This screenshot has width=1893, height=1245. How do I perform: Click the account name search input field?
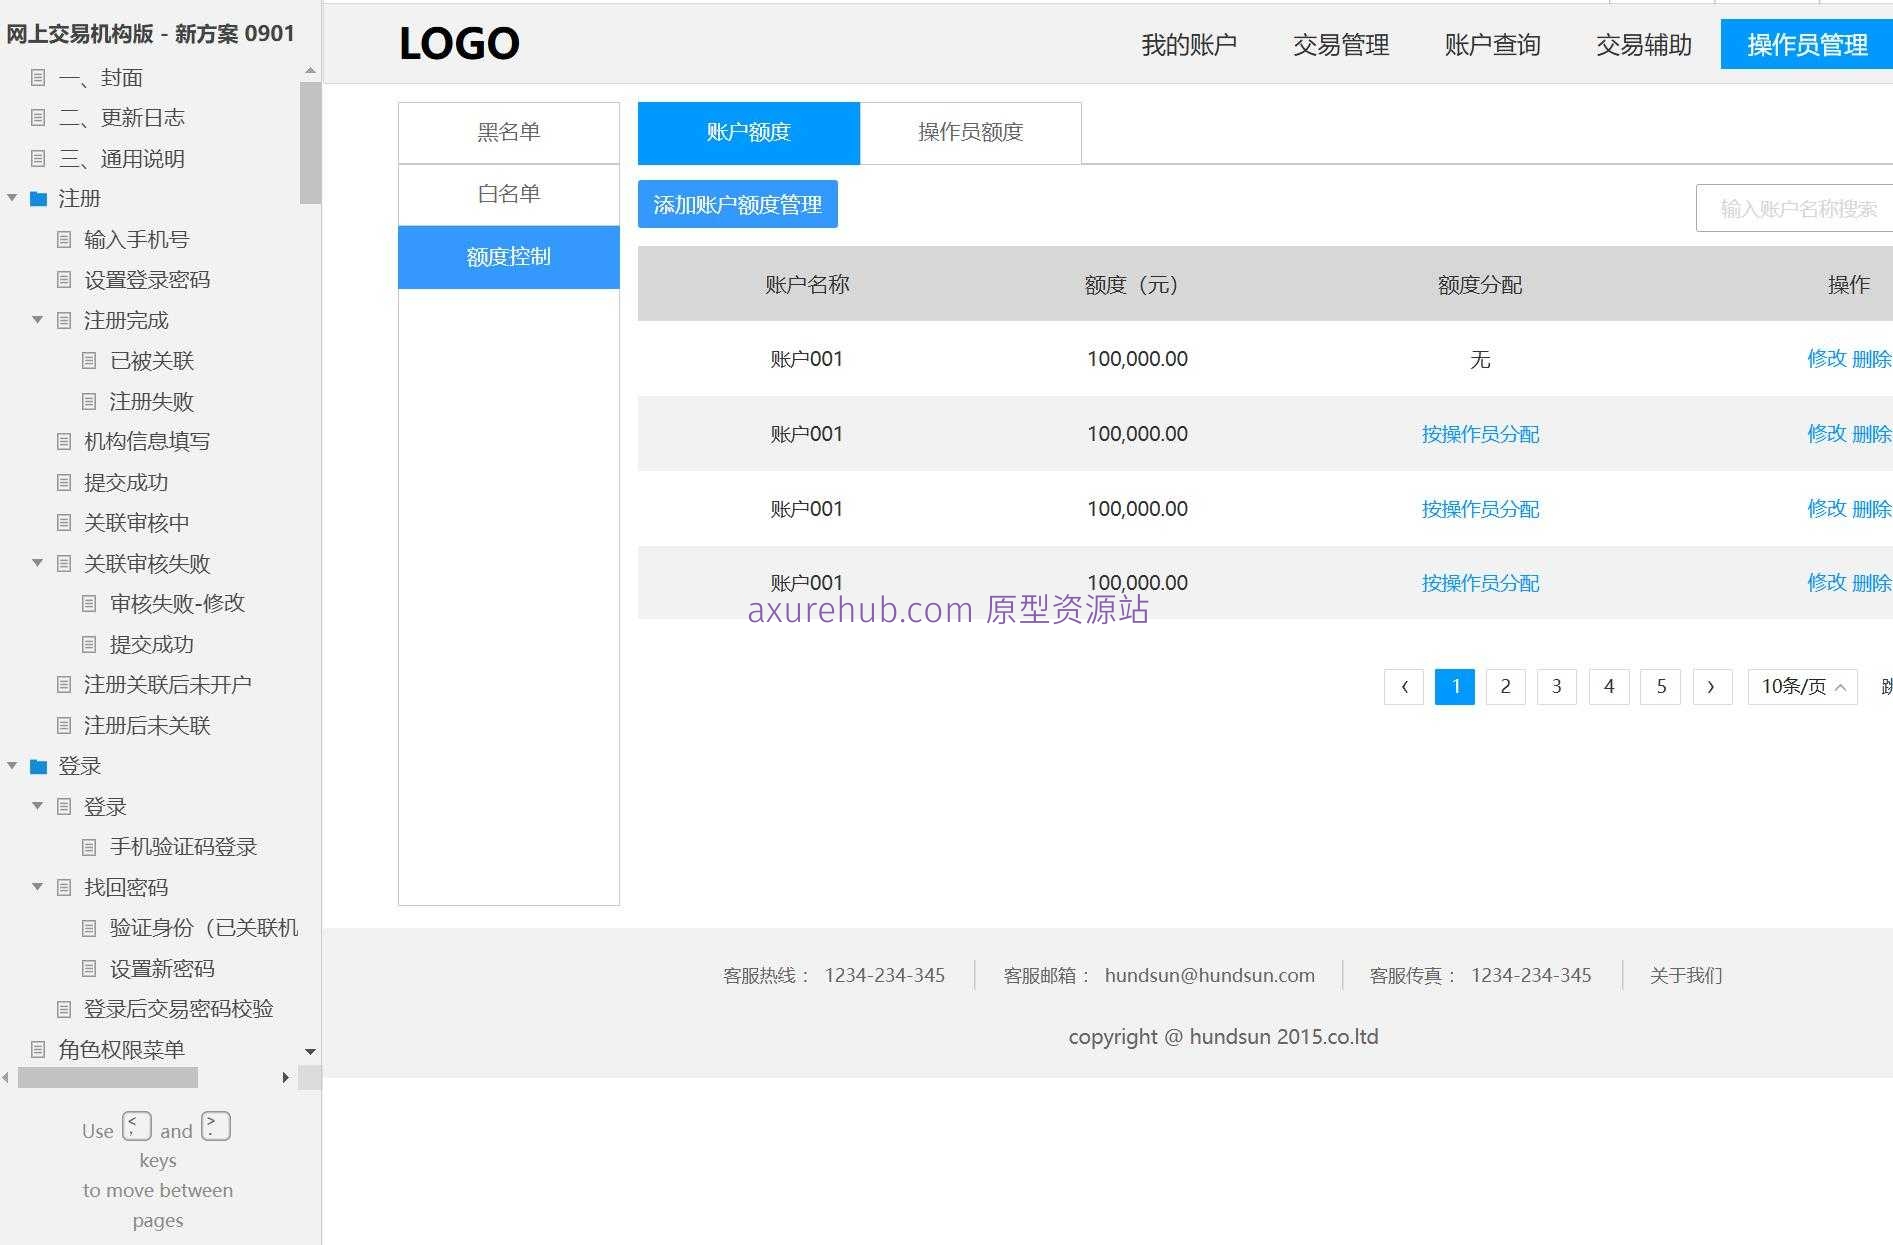click(1795, 208)
